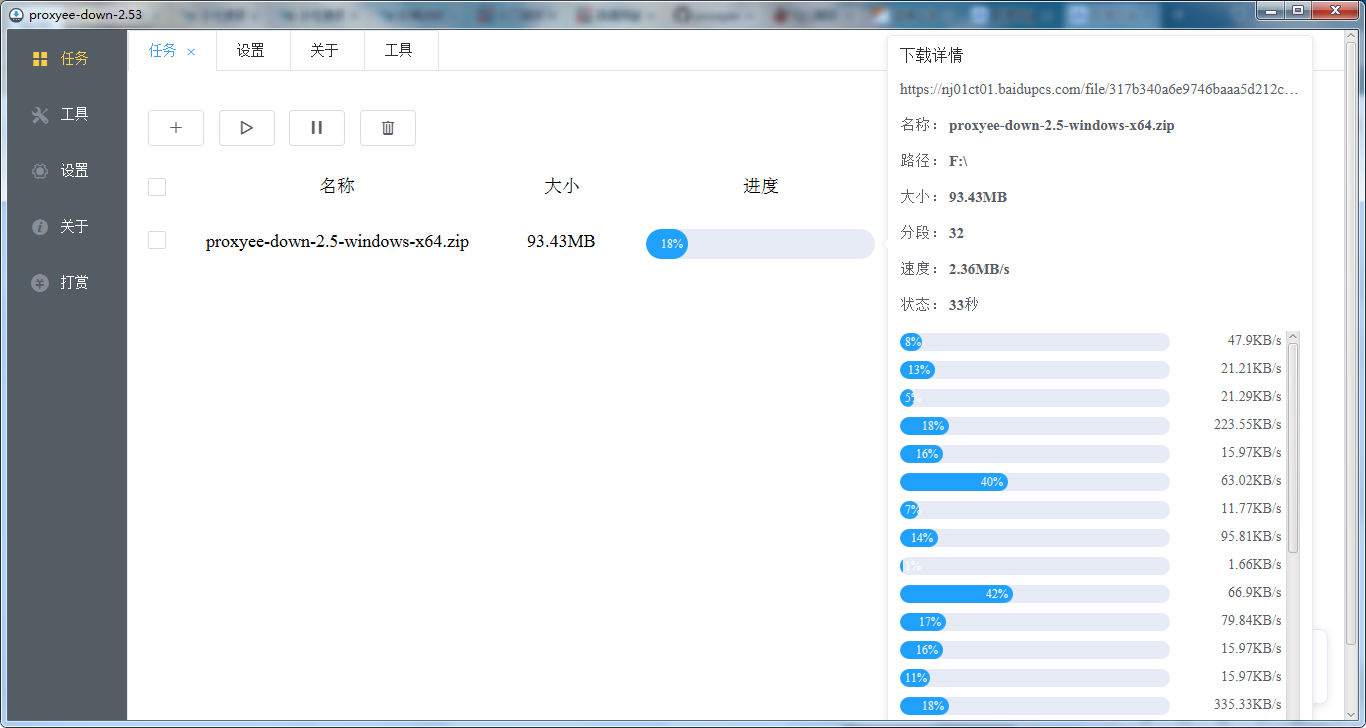
Task: Click the 7% segment progress bar
Action: point(1035,510)
